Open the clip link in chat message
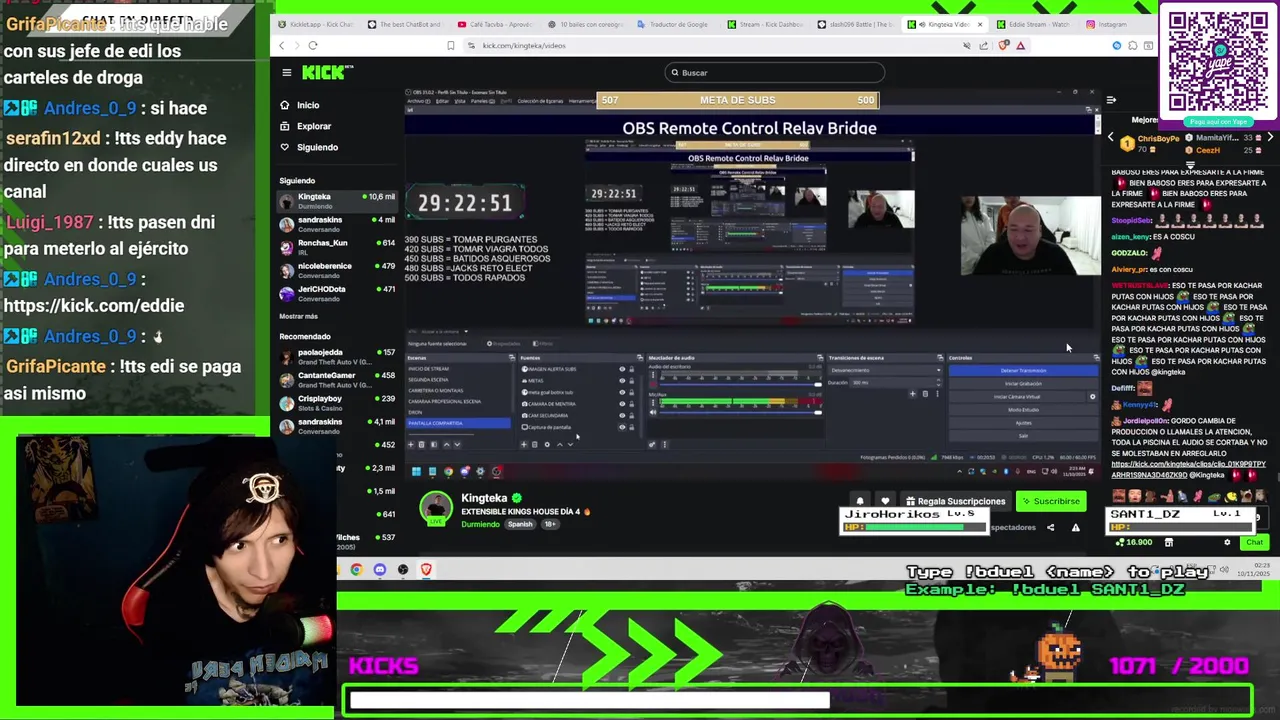The width and height of the screenshot is (1280, 720). click(1188, 469)
